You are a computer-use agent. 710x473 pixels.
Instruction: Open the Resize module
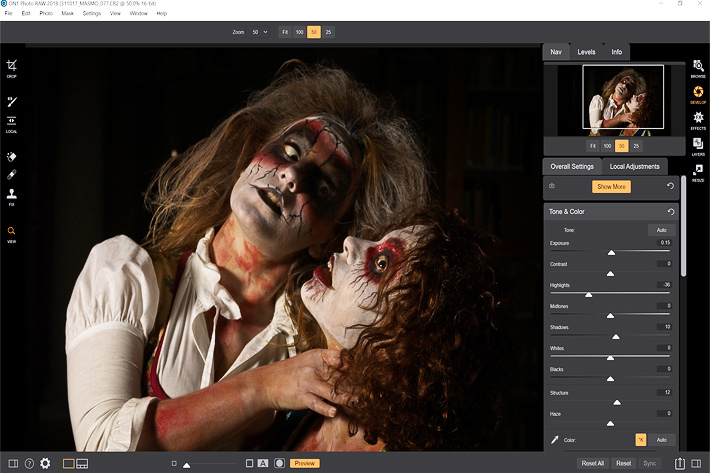point(698,172)
